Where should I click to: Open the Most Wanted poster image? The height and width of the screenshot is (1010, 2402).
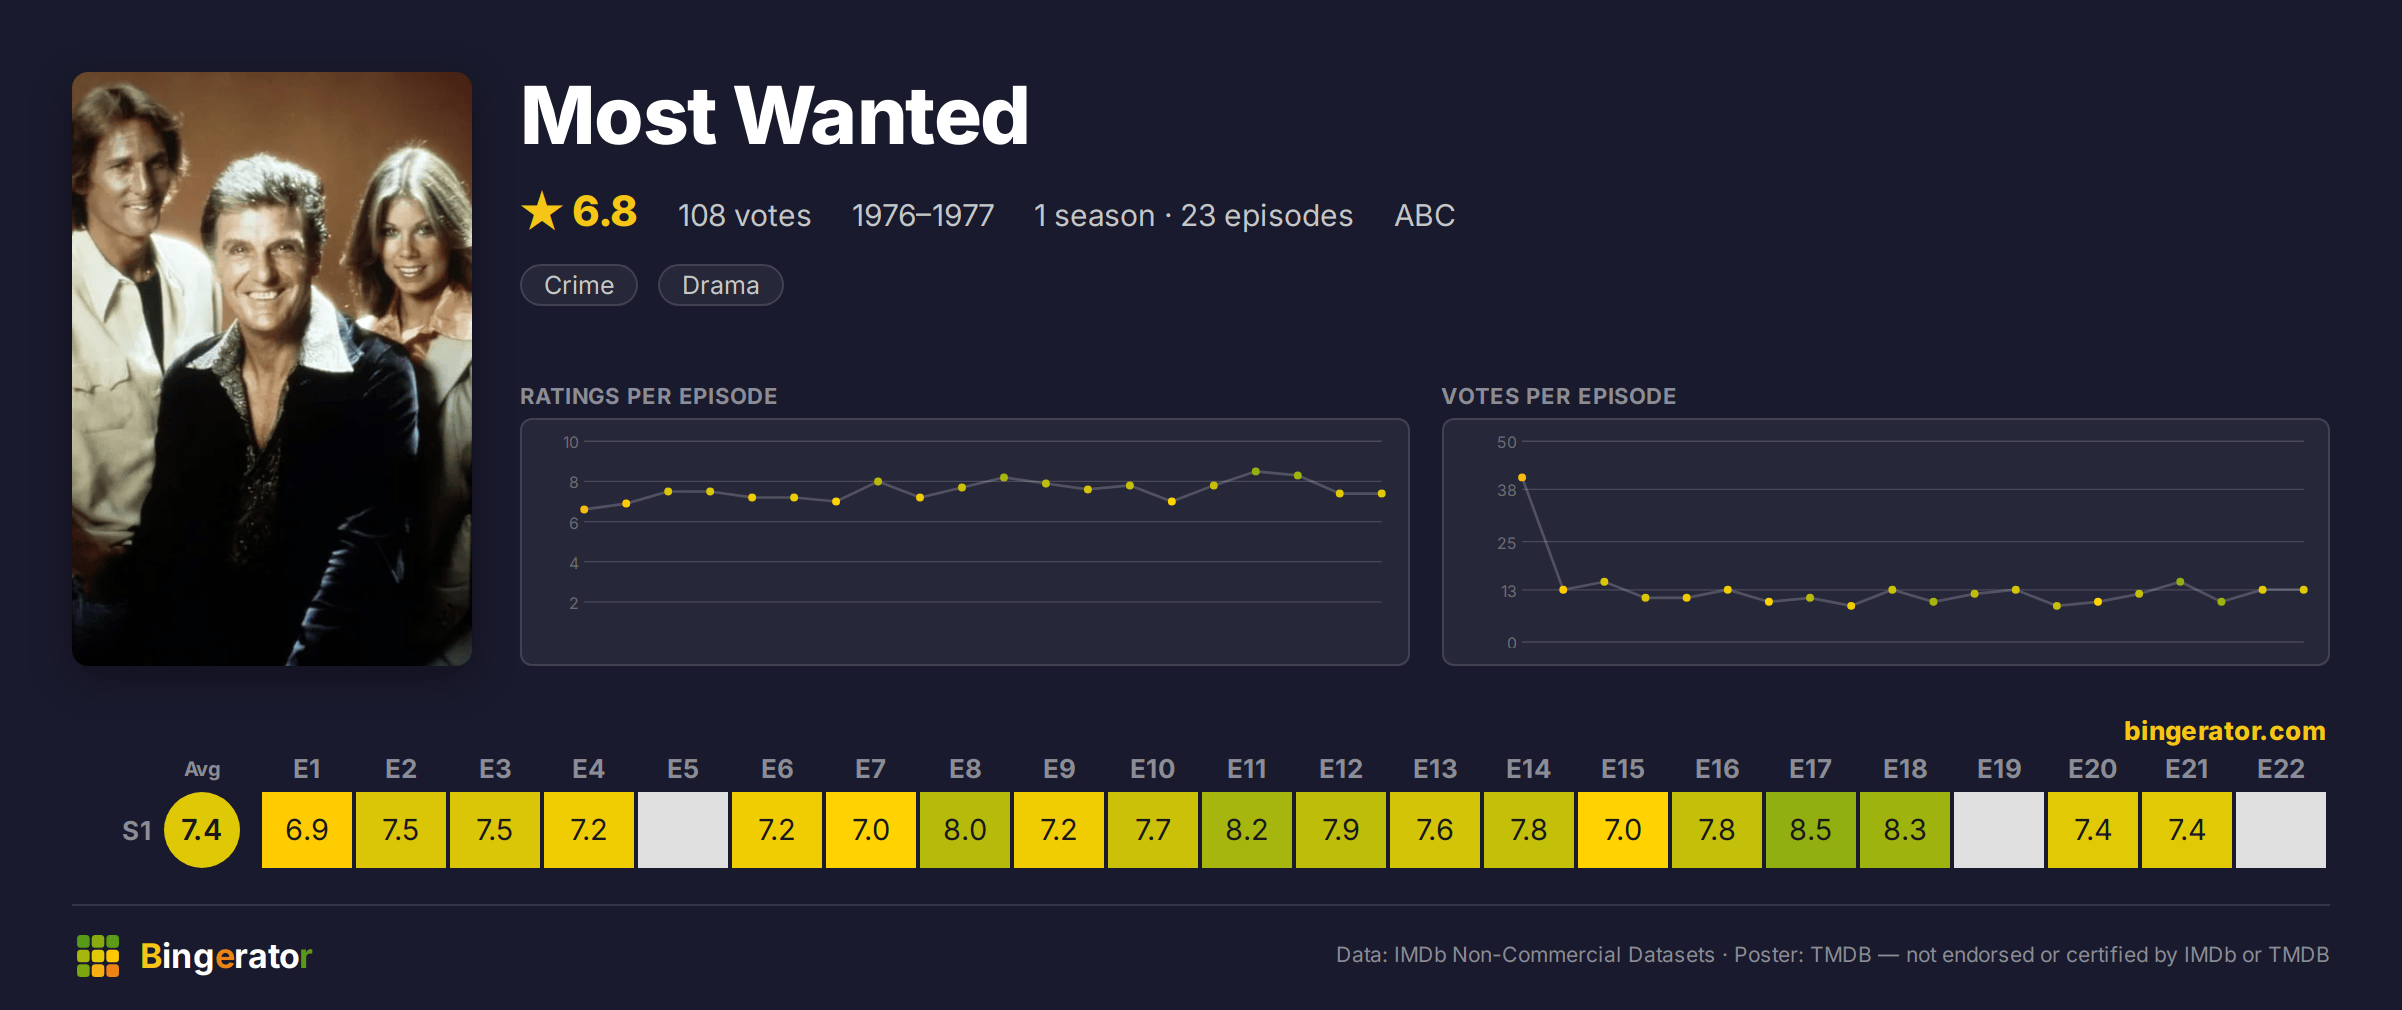click(272, 368)
